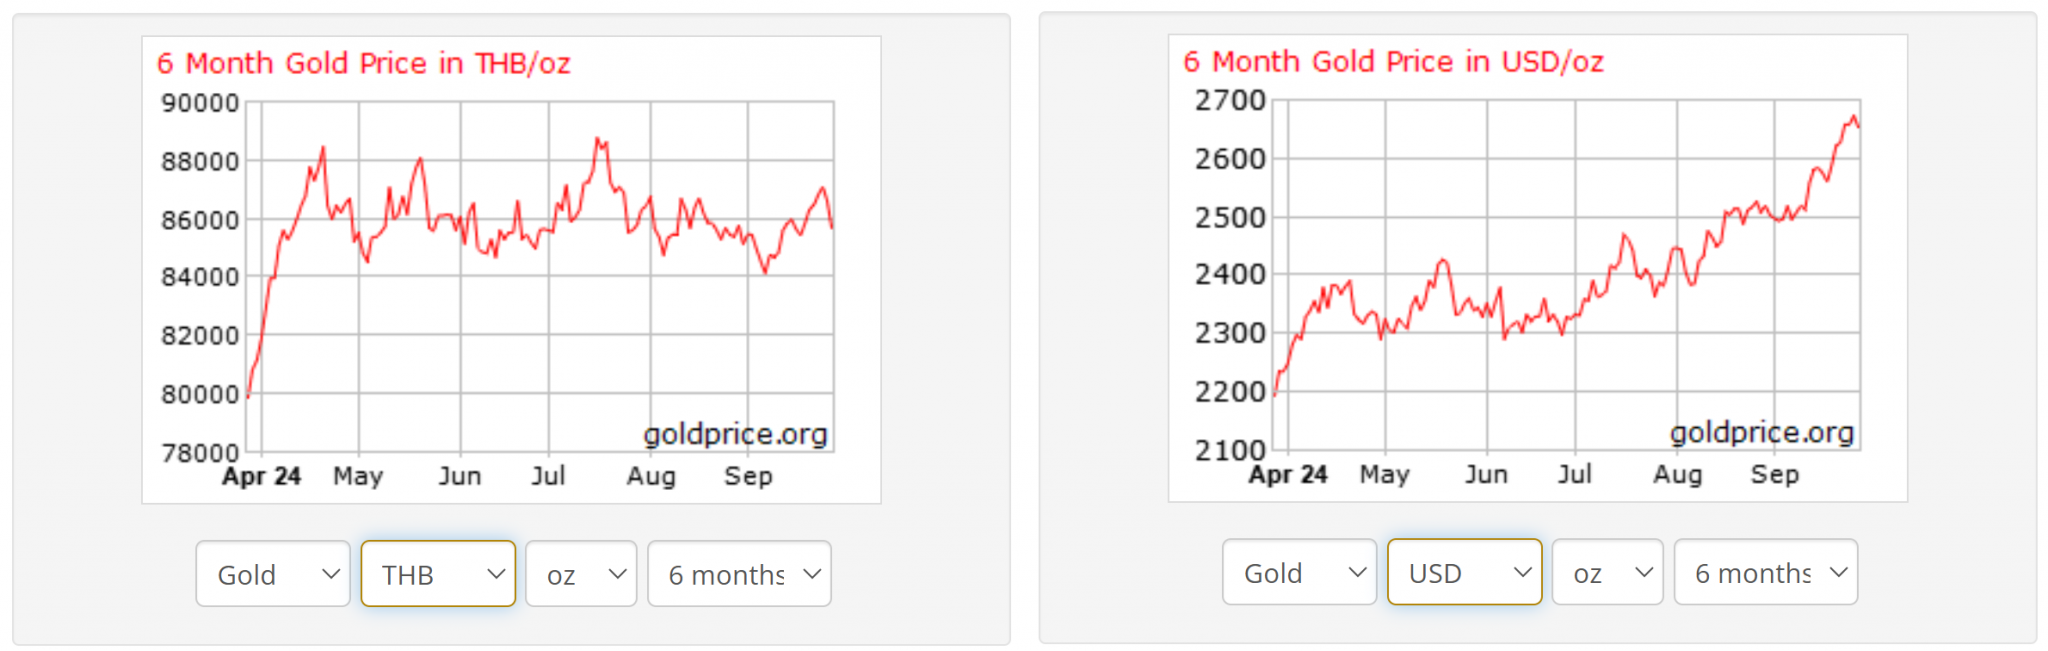Click the chevron on the left Gold dropdown
Screen dimensions: 2048x651
pyautogui.click(x=331, y=574)
